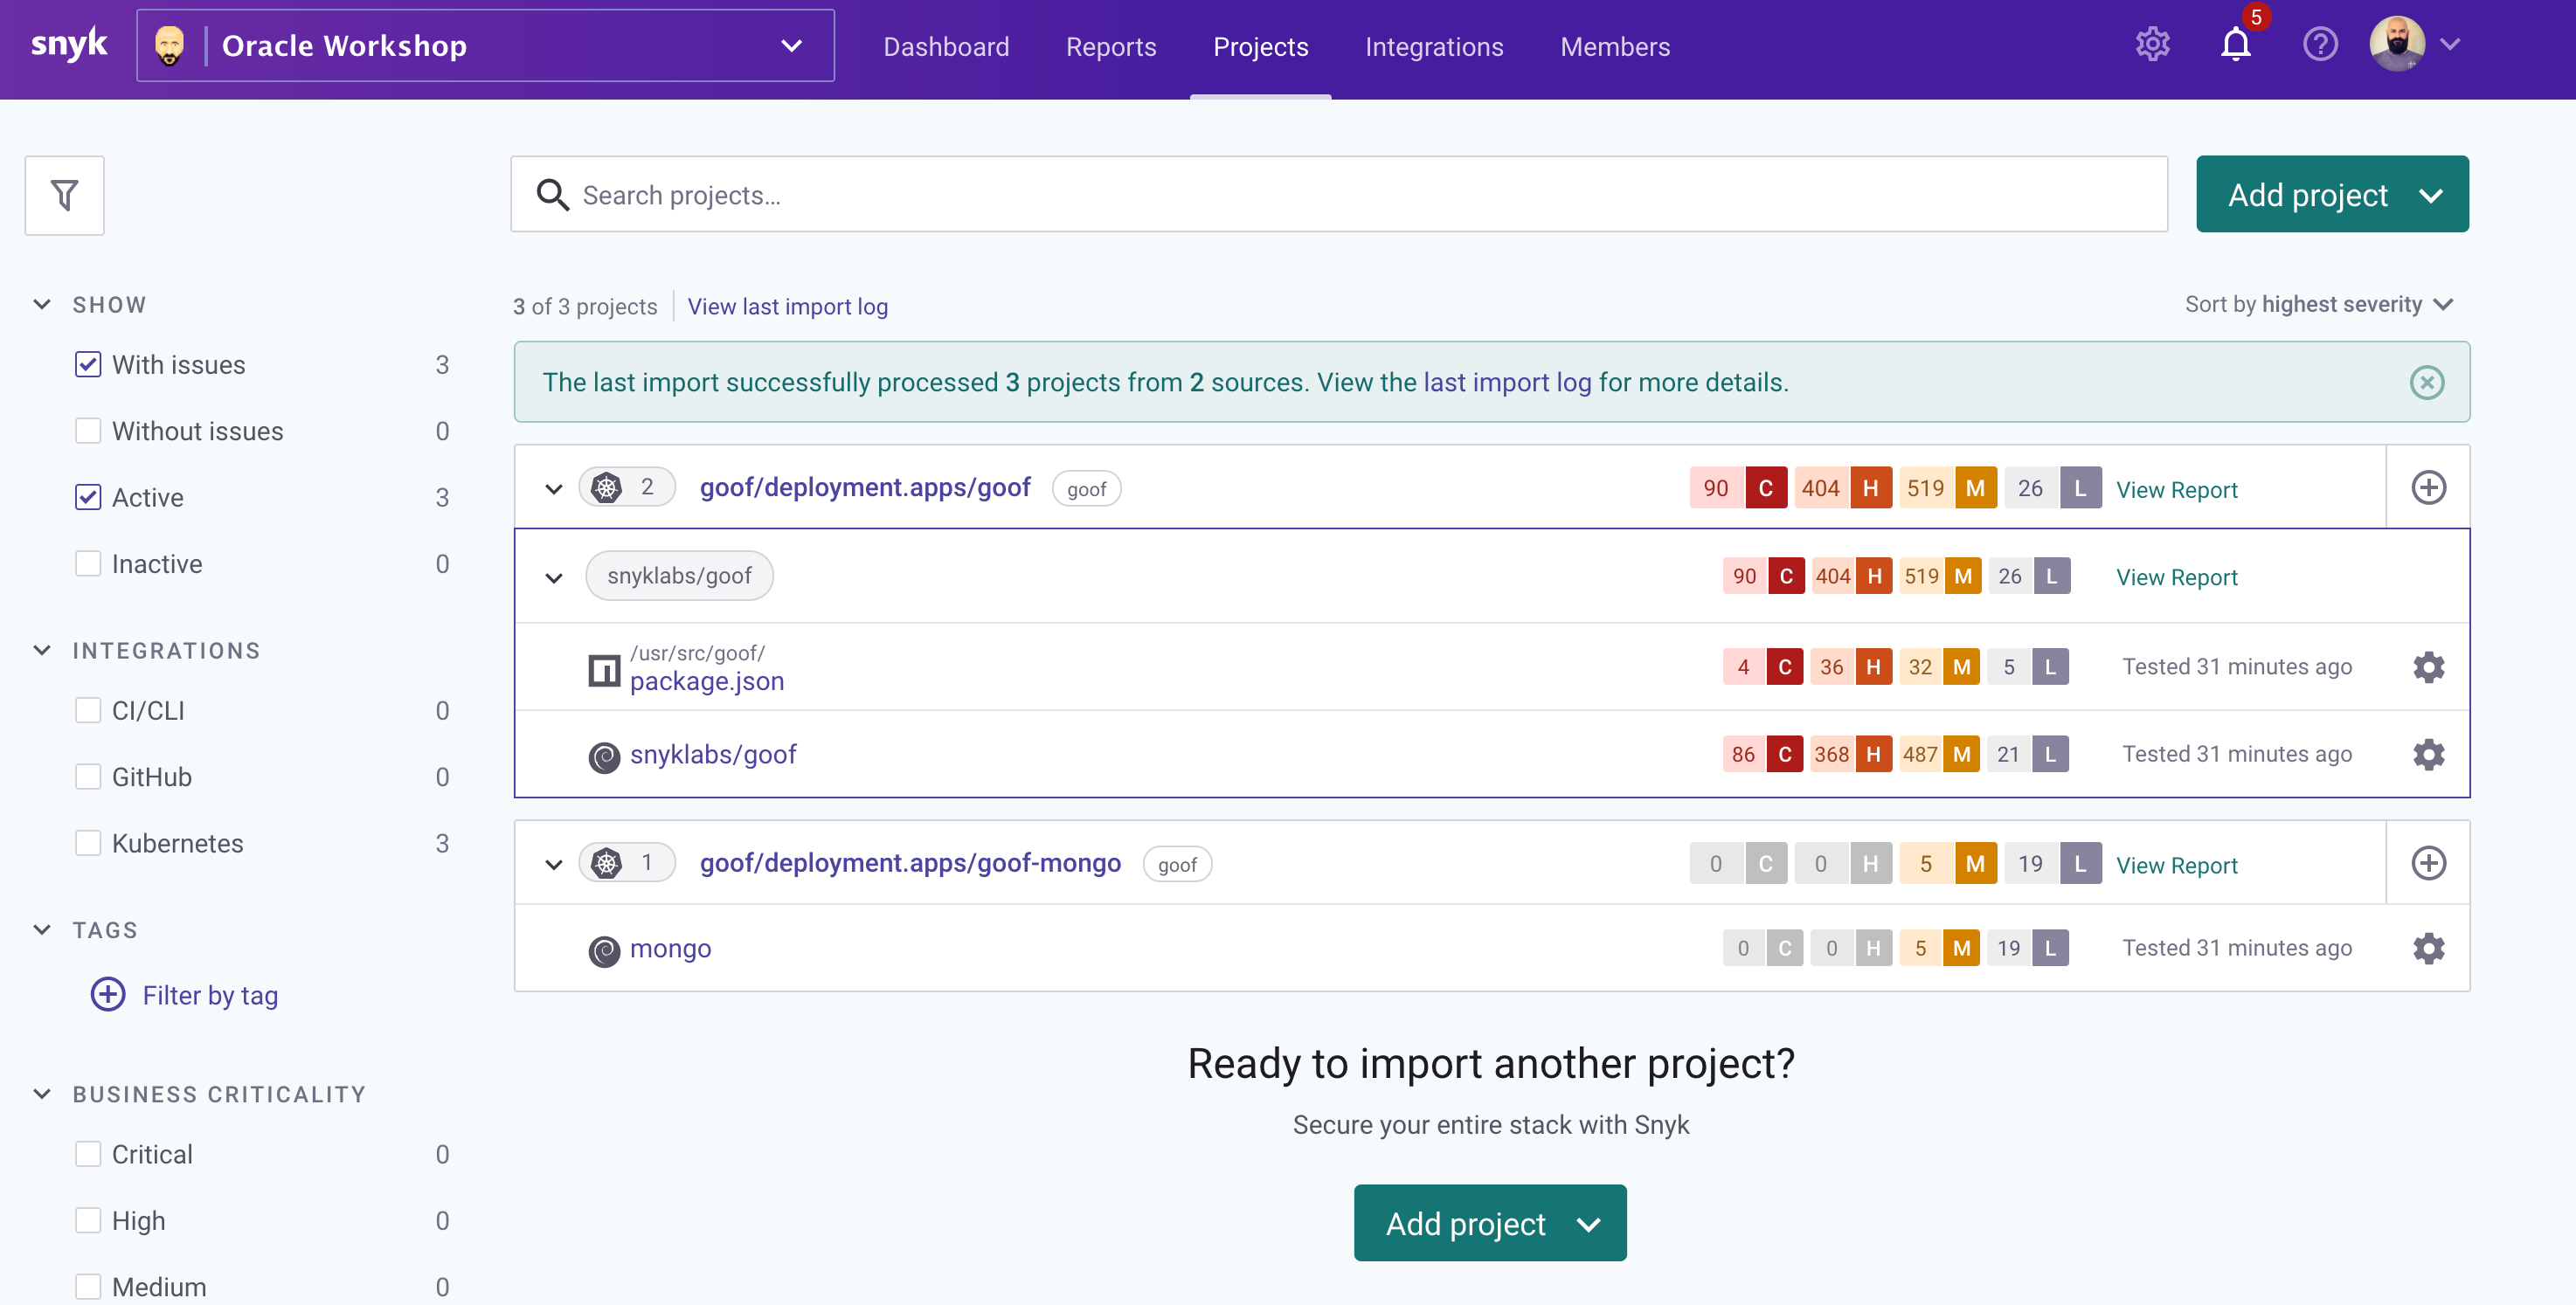The image size is (2576, 1305).
Task: Check the Inactive filter
Action: [x=88, y=564]
